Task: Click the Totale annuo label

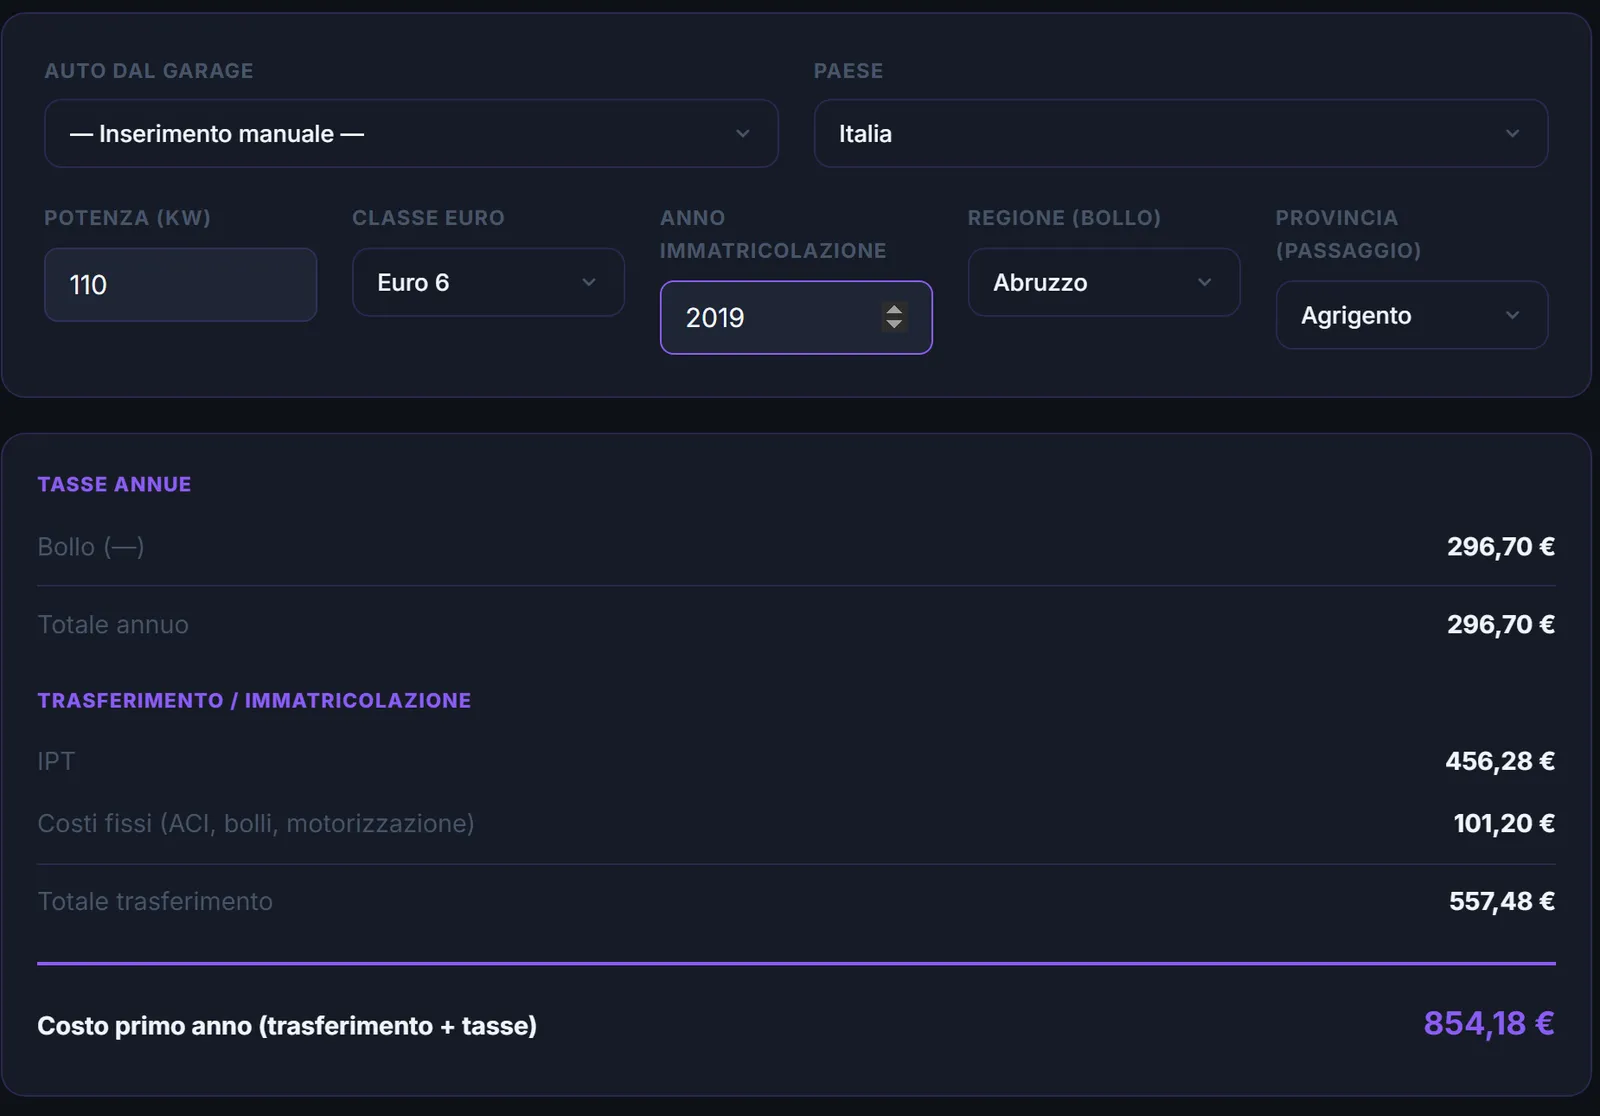Action: click(x=113, y=625)
